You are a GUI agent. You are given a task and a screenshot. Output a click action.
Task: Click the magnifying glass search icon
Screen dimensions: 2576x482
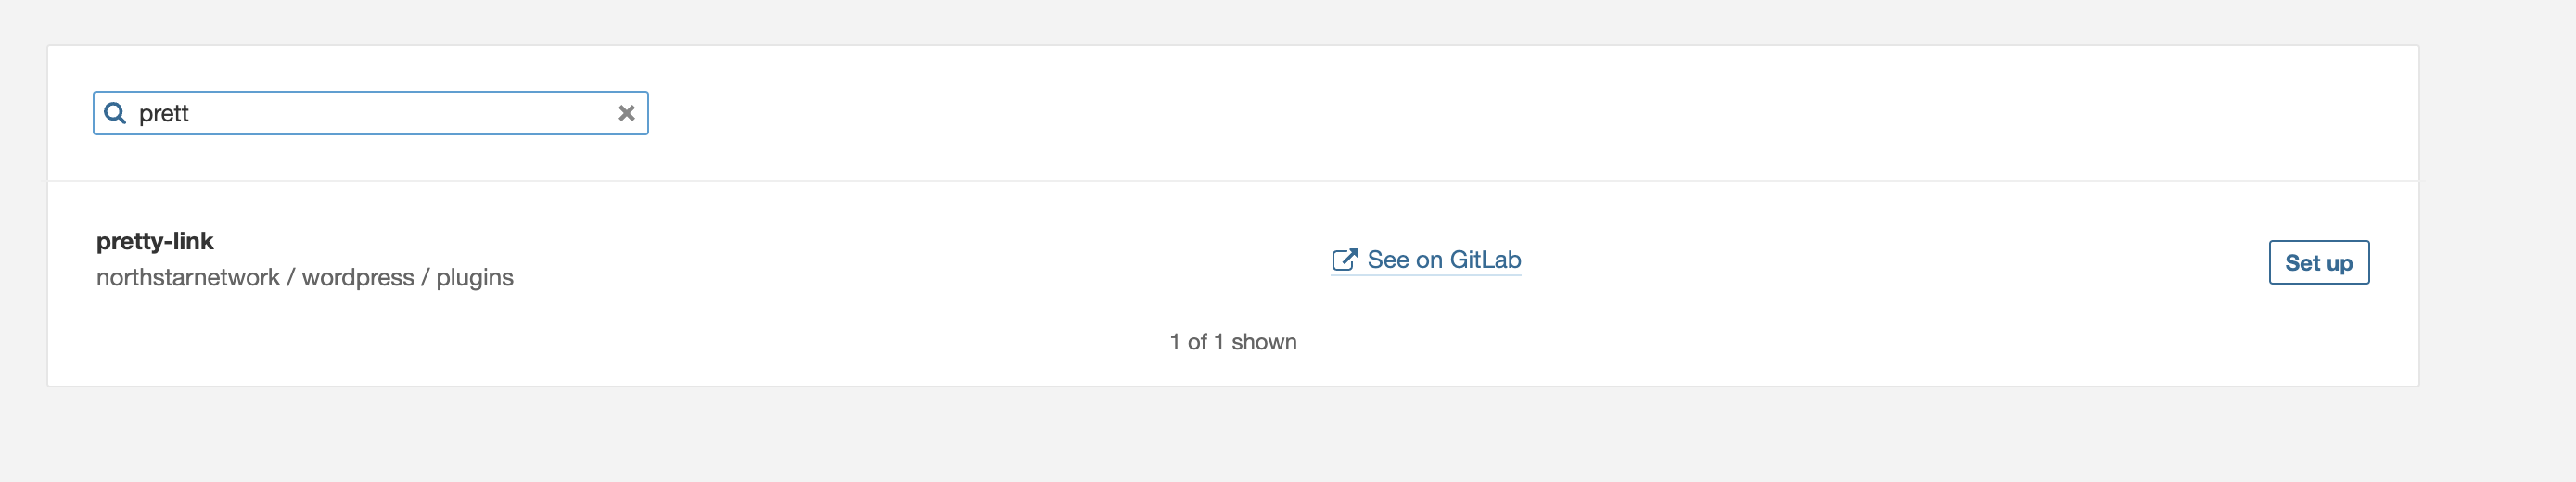pos(115,113)
